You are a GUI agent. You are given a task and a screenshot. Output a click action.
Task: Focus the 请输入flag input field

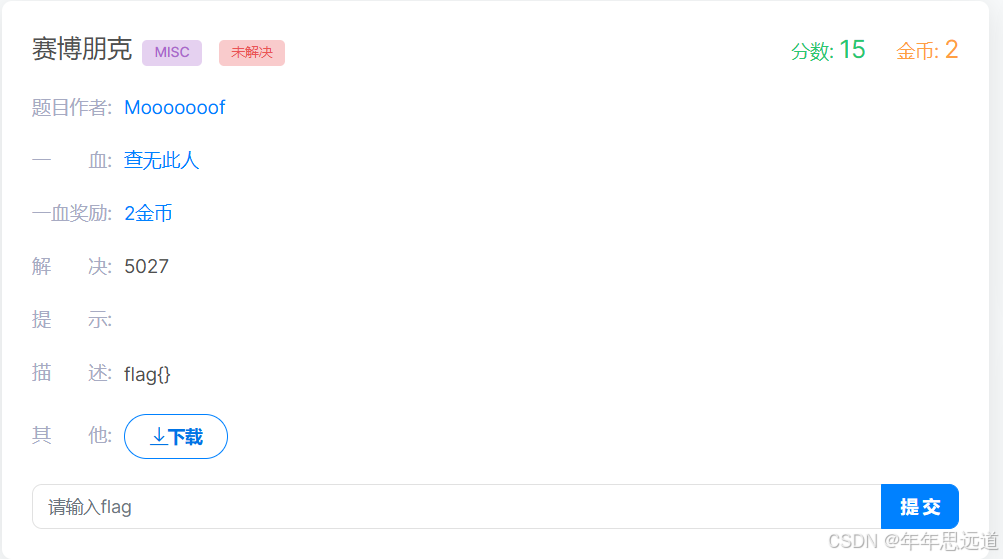[457, 507]
